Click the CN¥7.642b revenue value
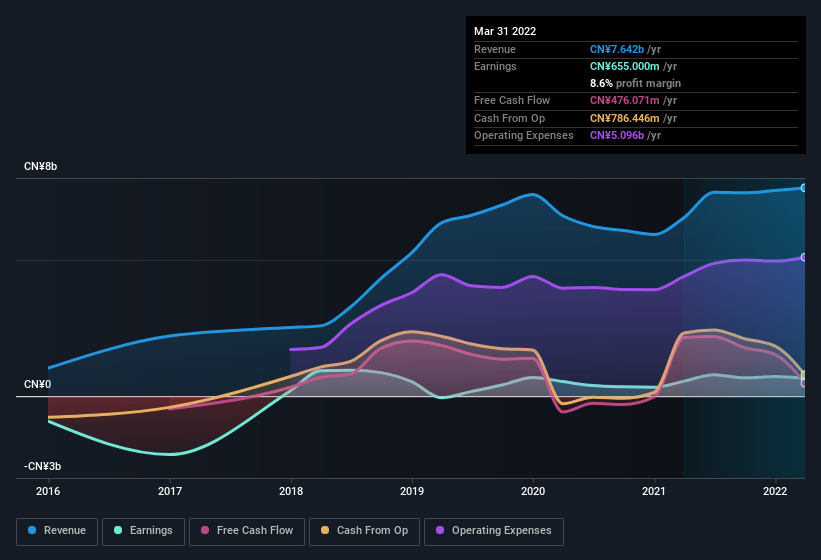This screenshot has width=821, height=560. (617, 49)
